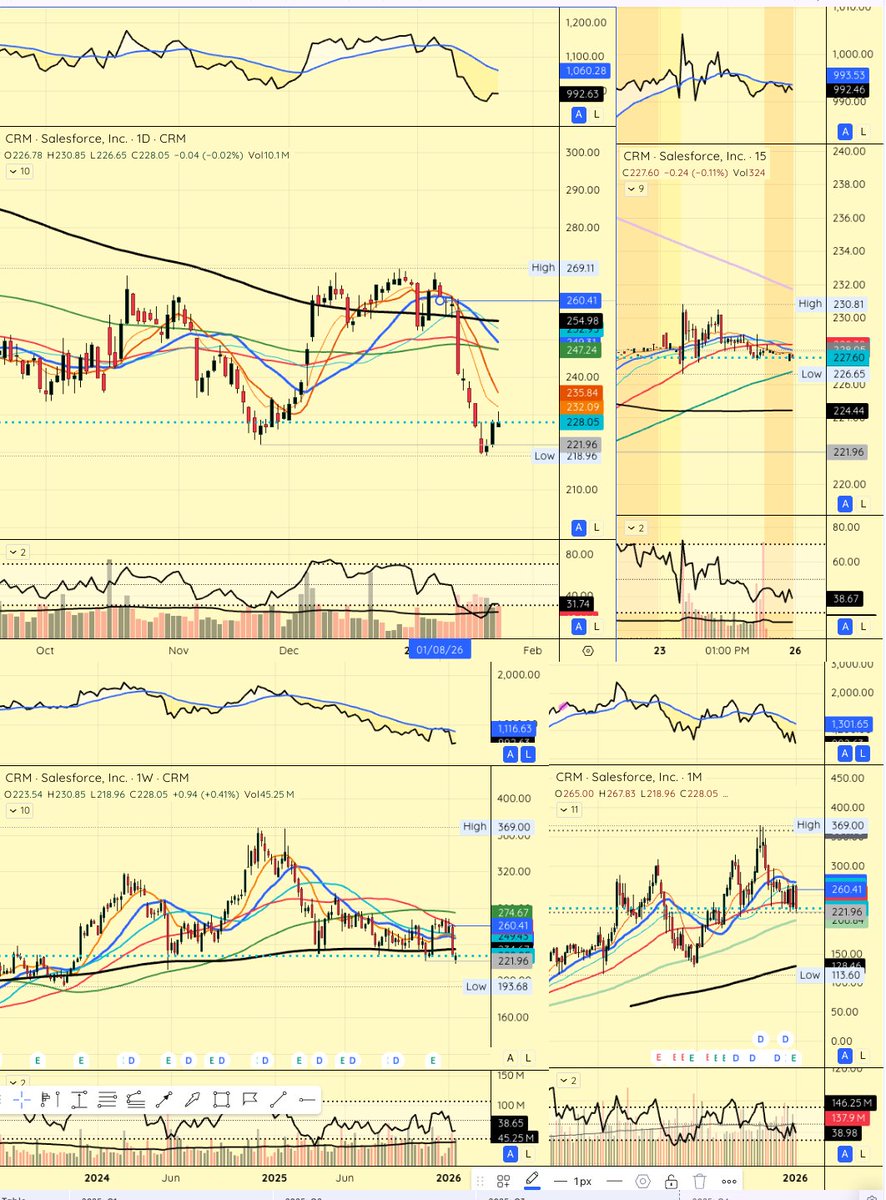Click the 1,060.28 value label in top-left pane
The height and width of the screenshot is (1200, 886).
tap(585, 70)
